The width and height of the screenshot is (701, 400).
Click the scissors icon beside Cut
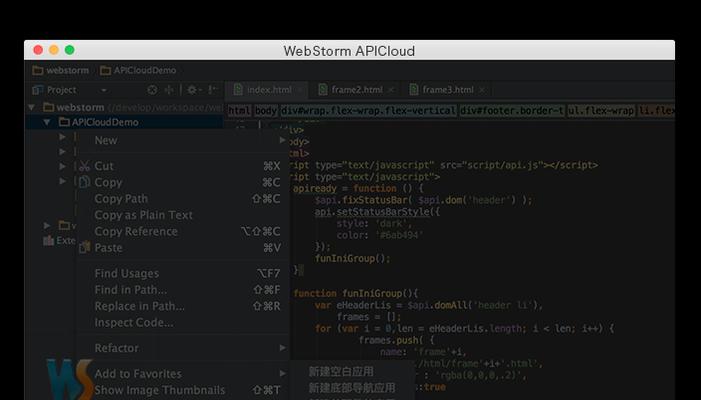click(84, 166)
